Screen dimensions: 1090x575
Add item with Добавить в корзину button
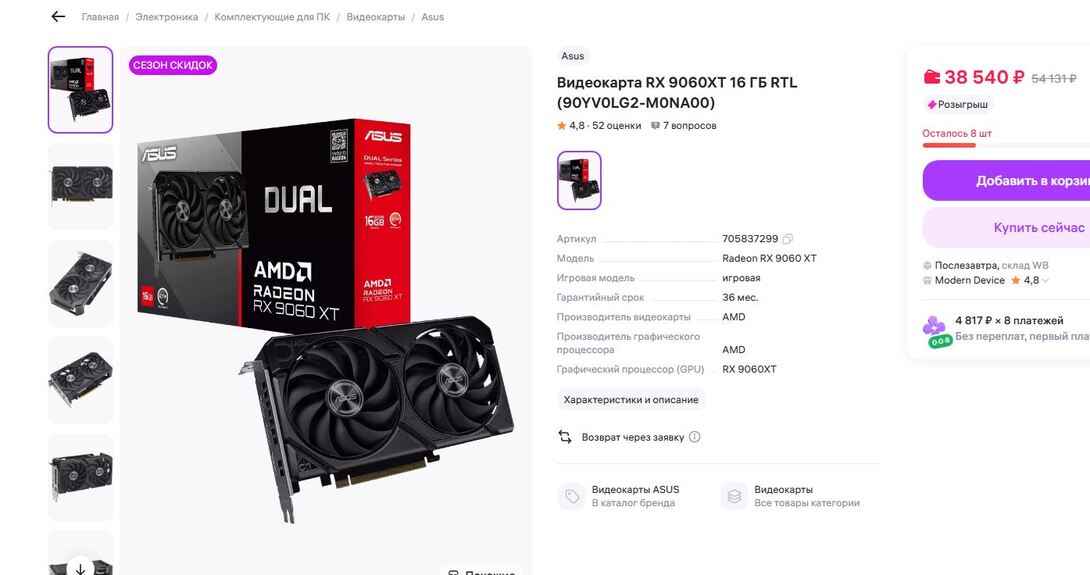(x=1006, y=181)
